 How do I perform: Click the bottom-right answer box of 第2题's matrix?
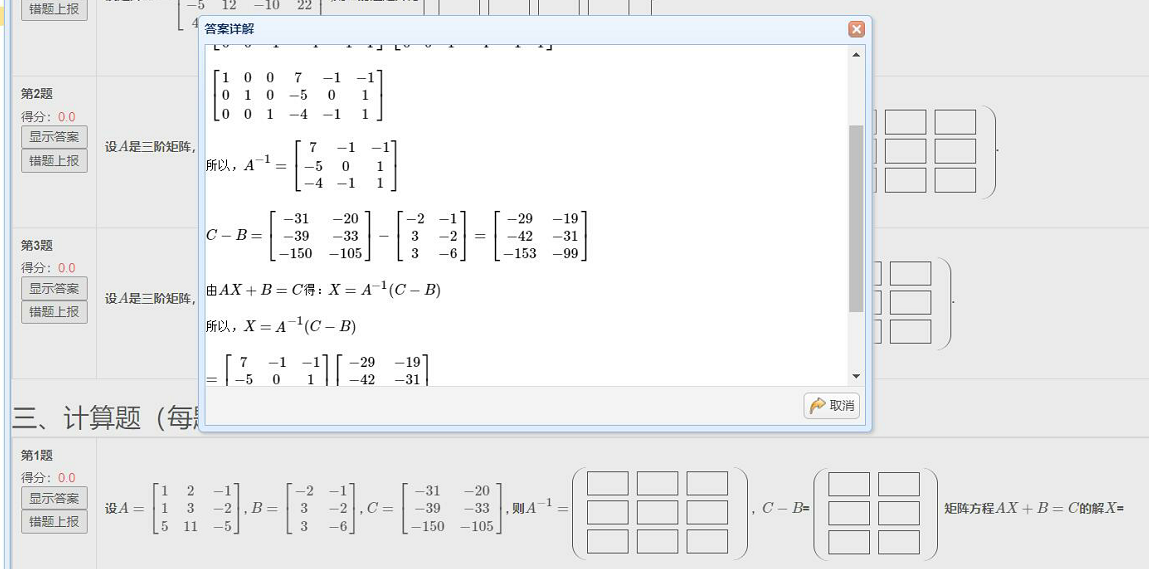pos(955,180)
